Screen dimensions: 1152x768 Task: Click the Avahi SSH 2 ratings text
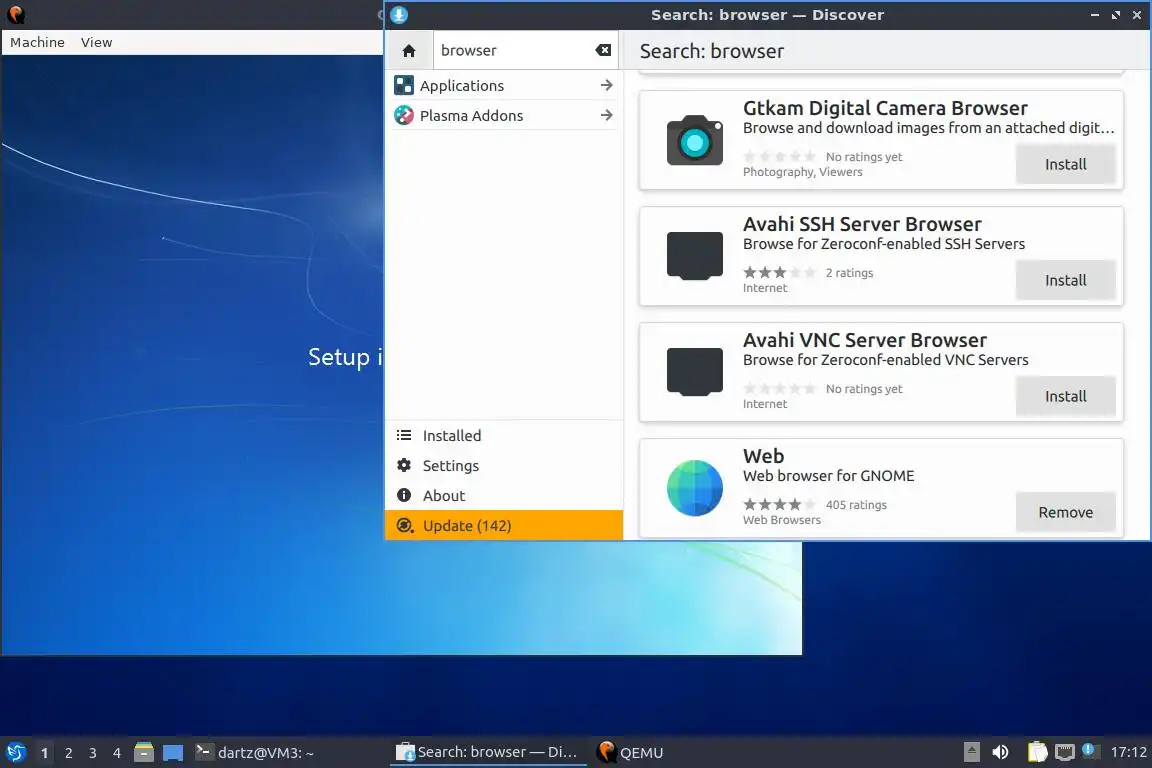(849, 273)
